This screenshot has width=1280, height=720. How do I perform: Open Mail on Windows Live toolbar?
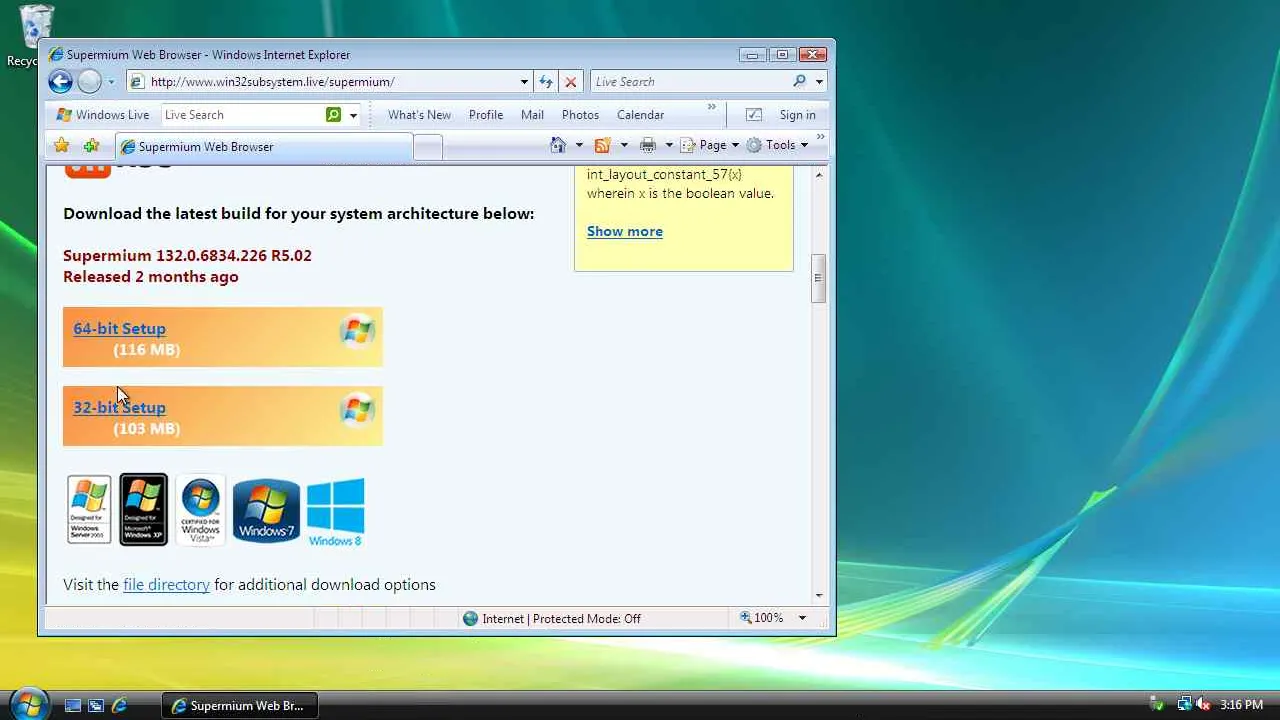[x=532, y=115]
